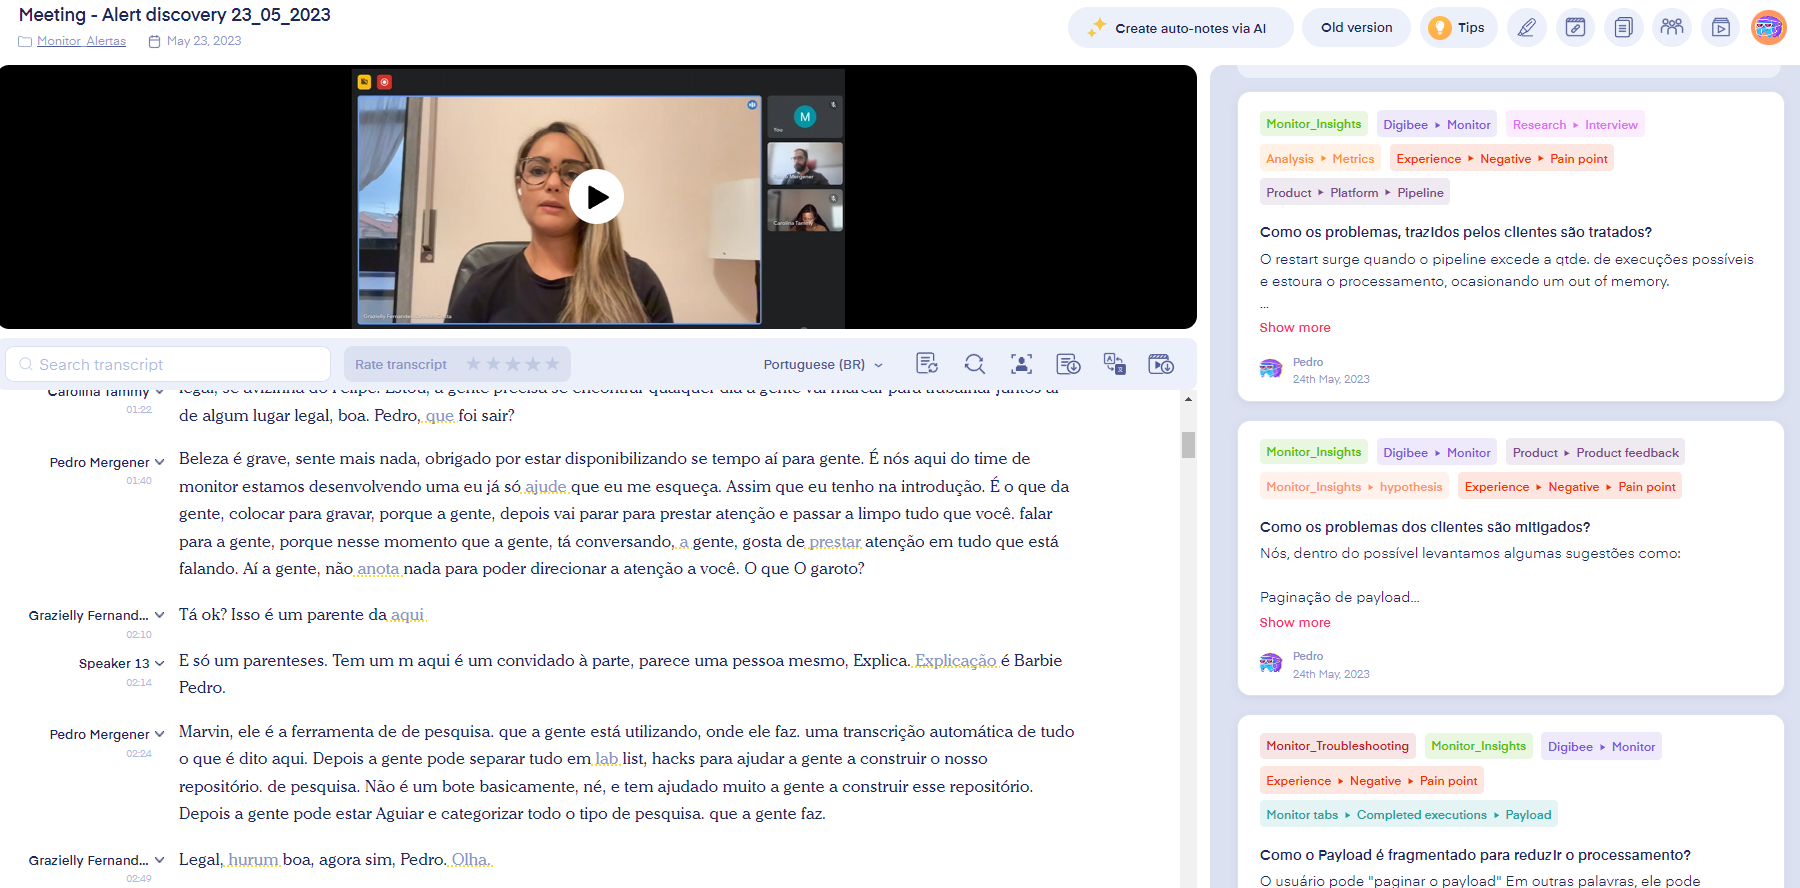Open the participants group icon
This screenshot has height=888, width=1800.
tap(1672, 28)
